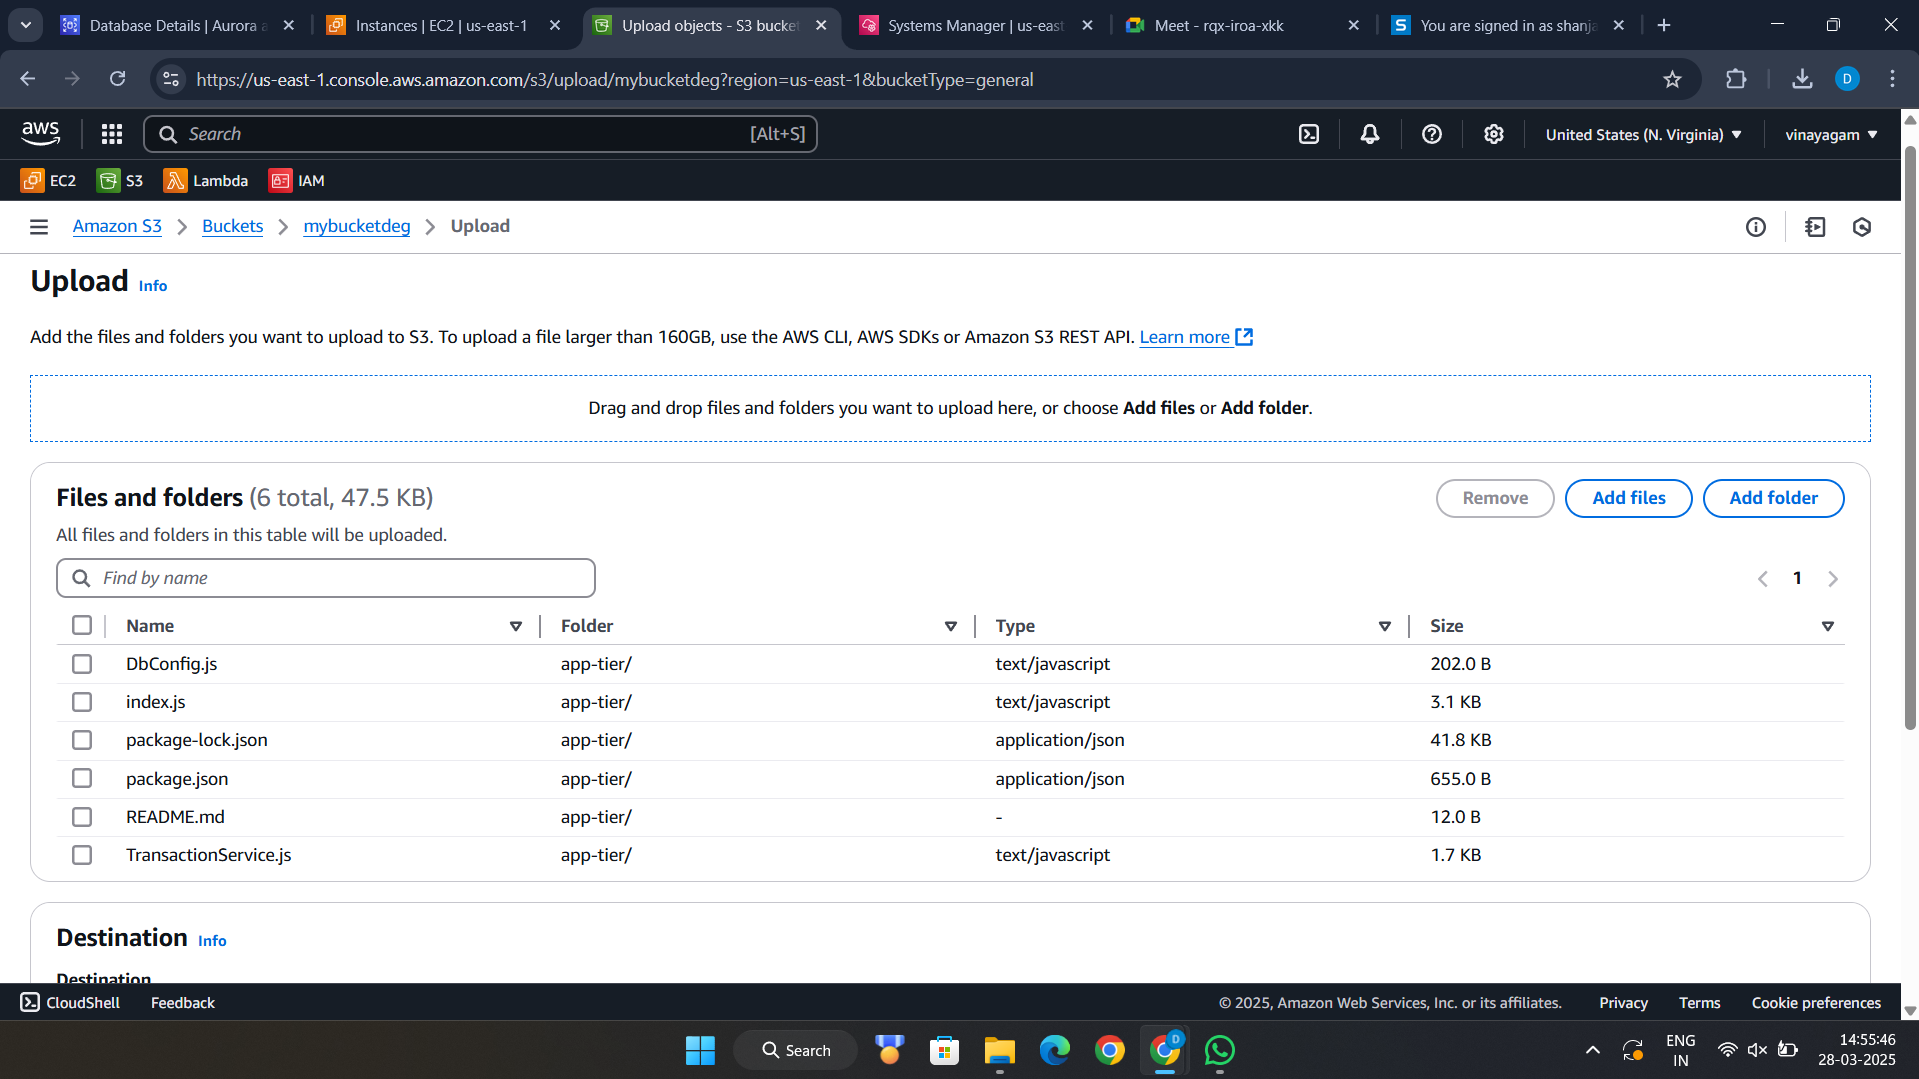Open vinayagam account menu

pyautogui.click(x=1831, y=134)
